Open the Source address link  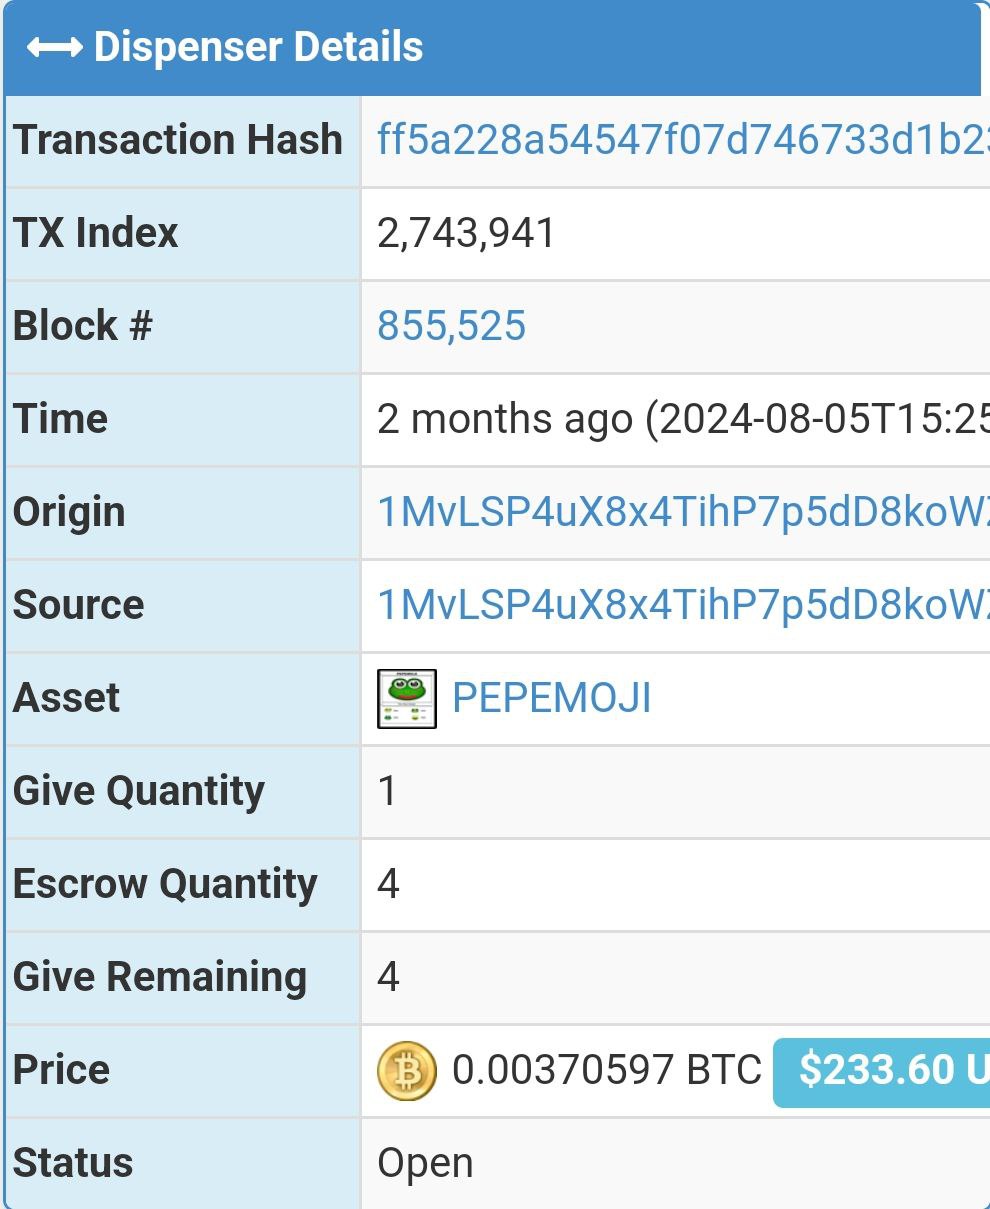(683, 605)
